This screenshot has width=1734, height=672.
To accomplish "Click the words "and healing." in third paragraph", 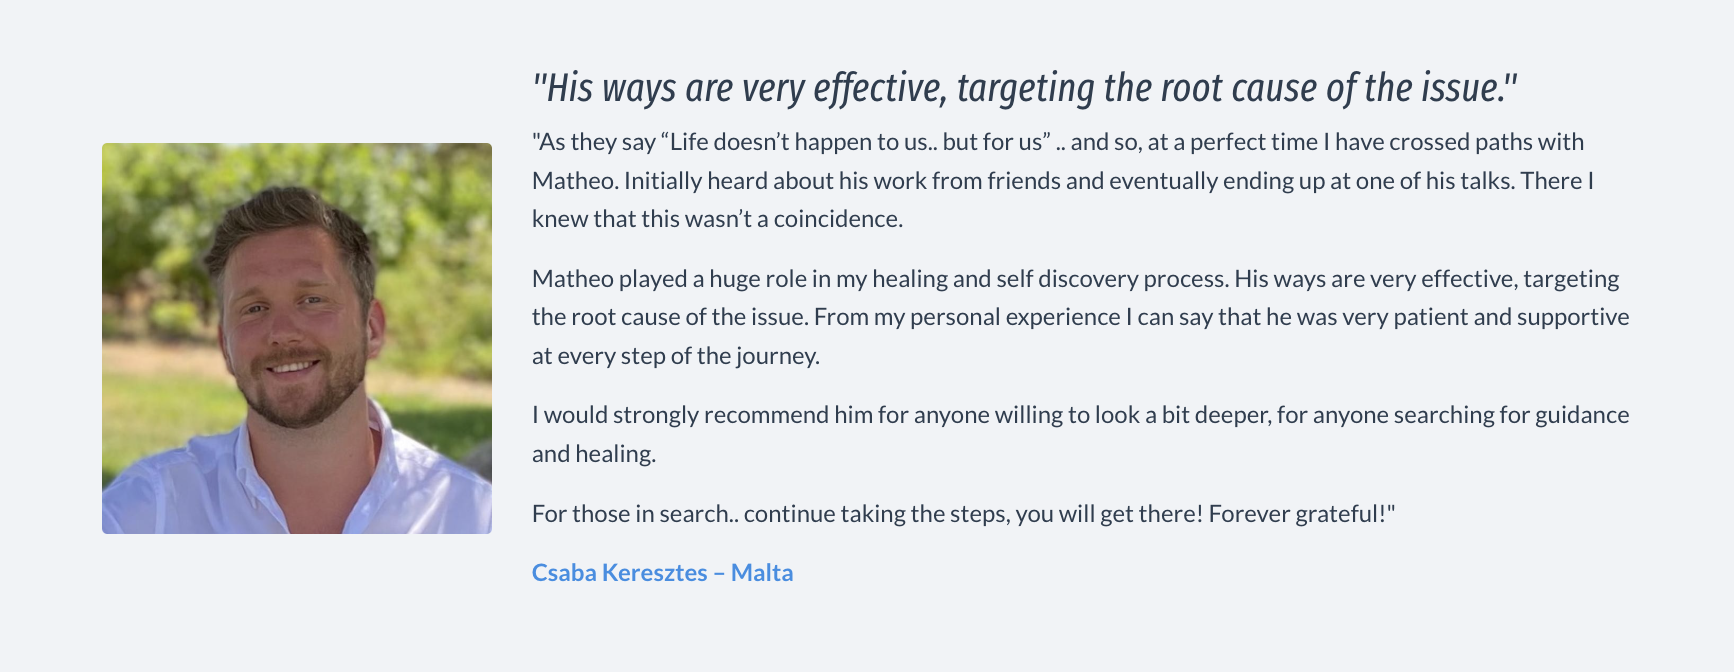I will [594, 454].
